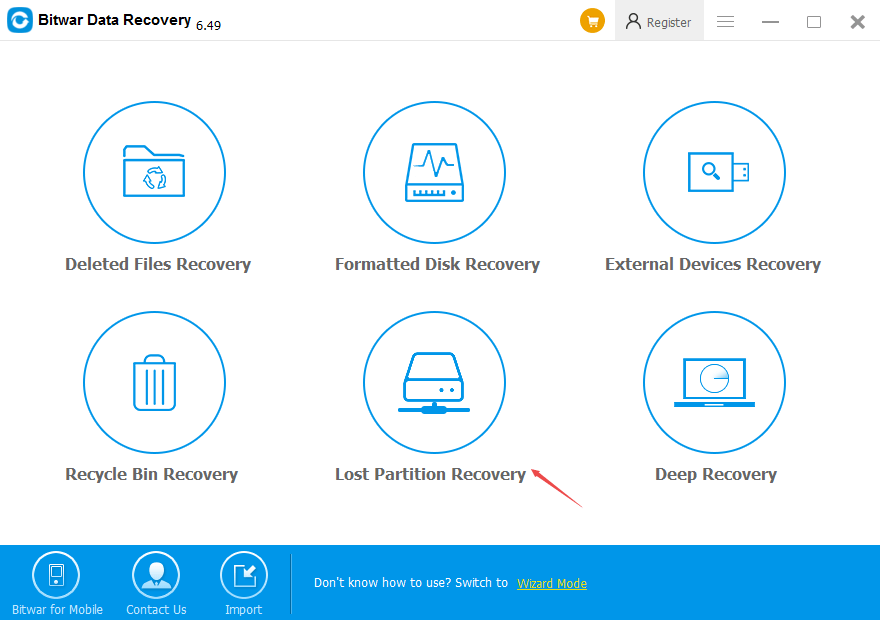Select the Formatted Disk Recovery drive icon

coord(434,172)
